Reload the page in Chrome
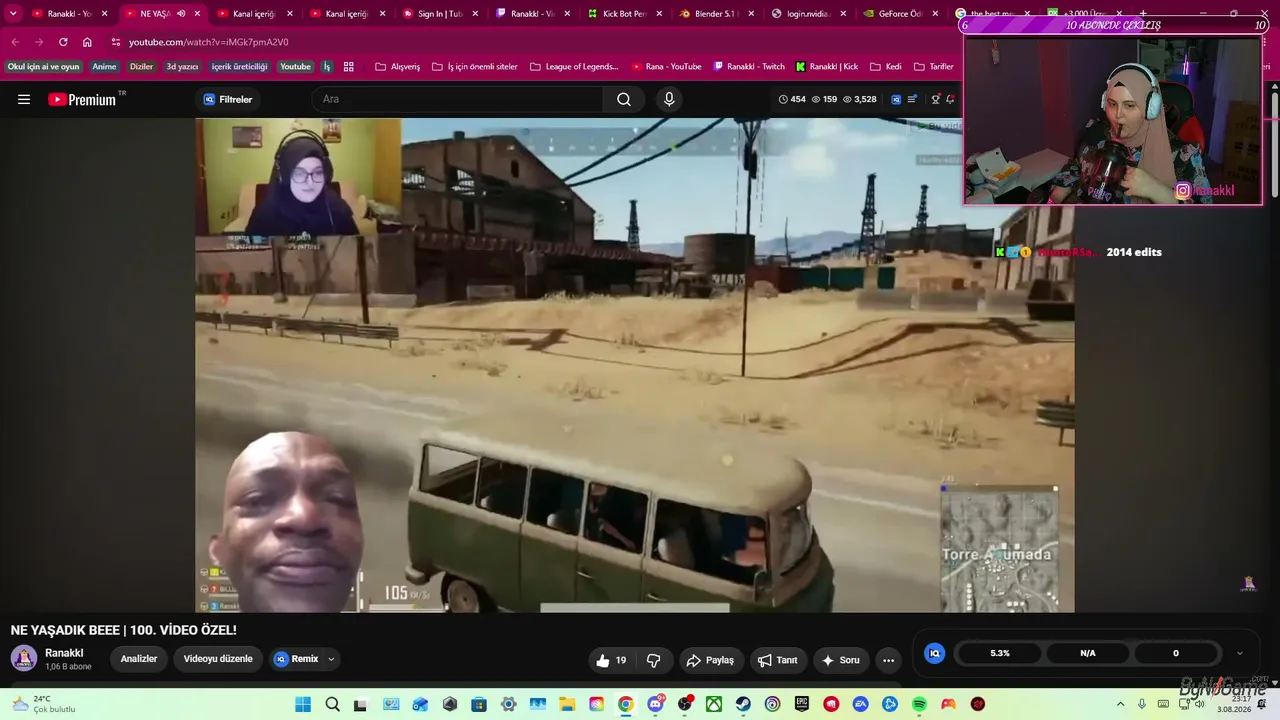 tap(63, 42)
